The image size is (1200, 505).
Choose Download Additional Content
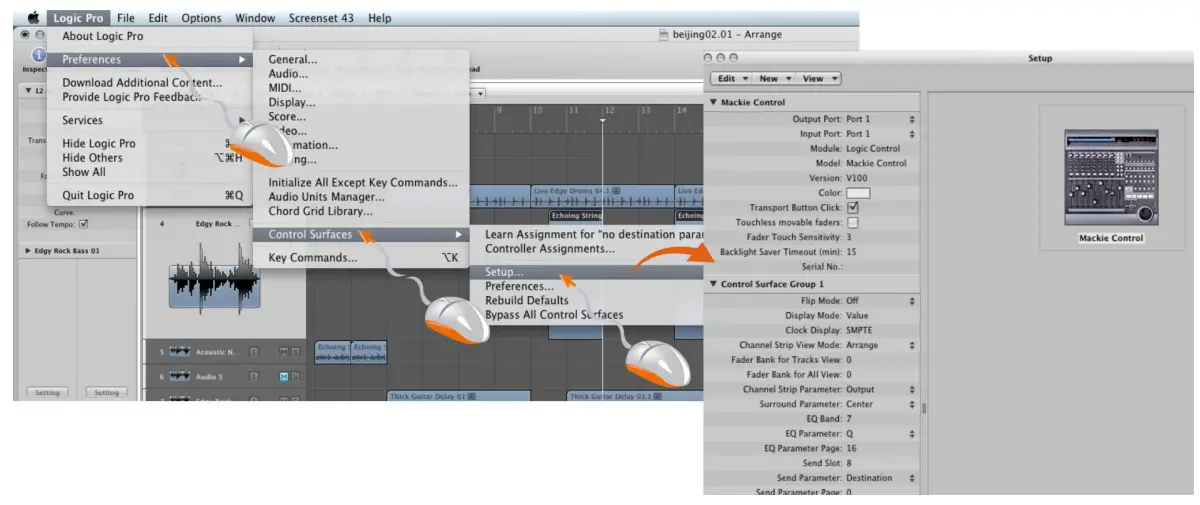[149, 83]
